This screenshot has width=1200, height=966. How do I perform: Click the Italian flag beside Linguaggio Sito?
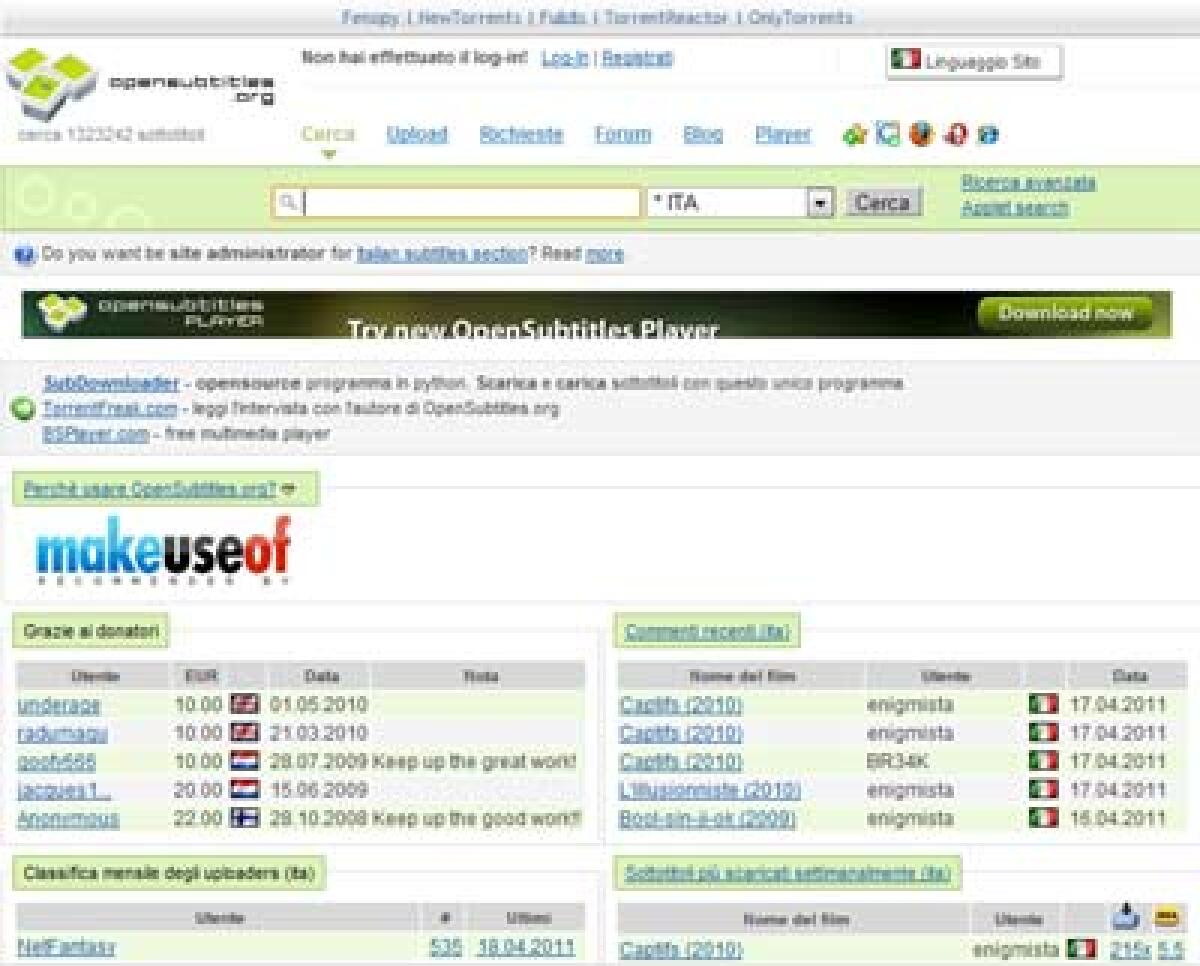(905, 61)
